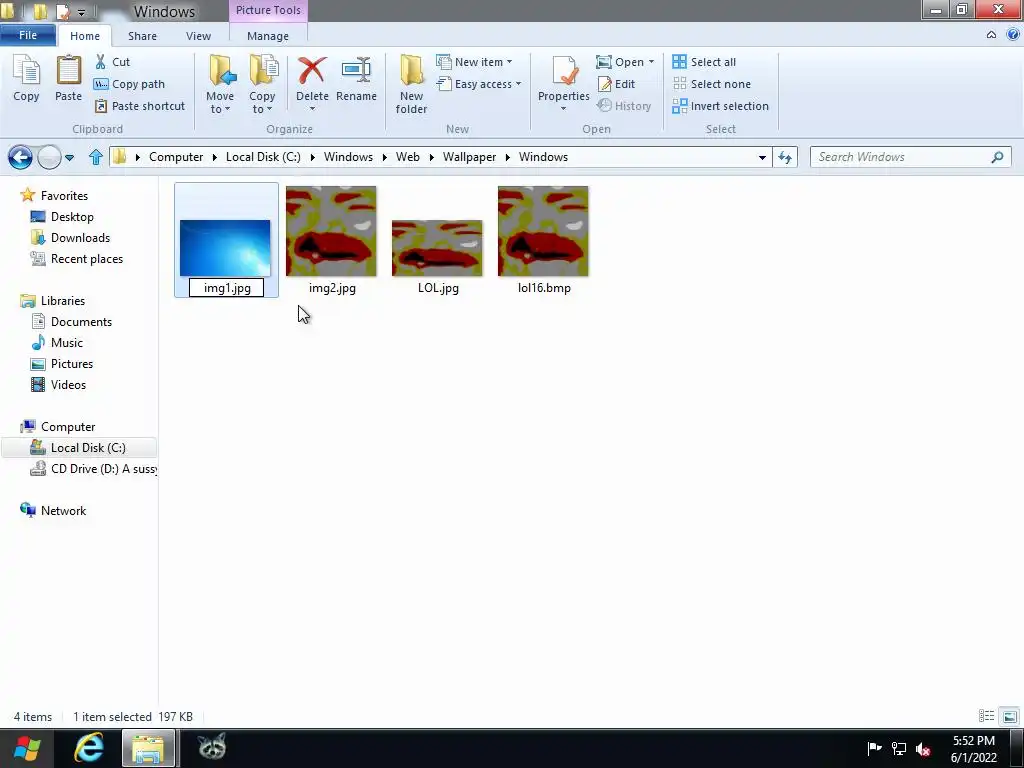This screenshot has height=768, width=1024.
Task: Click History in the Open group
Action: (x=624, y=106)
